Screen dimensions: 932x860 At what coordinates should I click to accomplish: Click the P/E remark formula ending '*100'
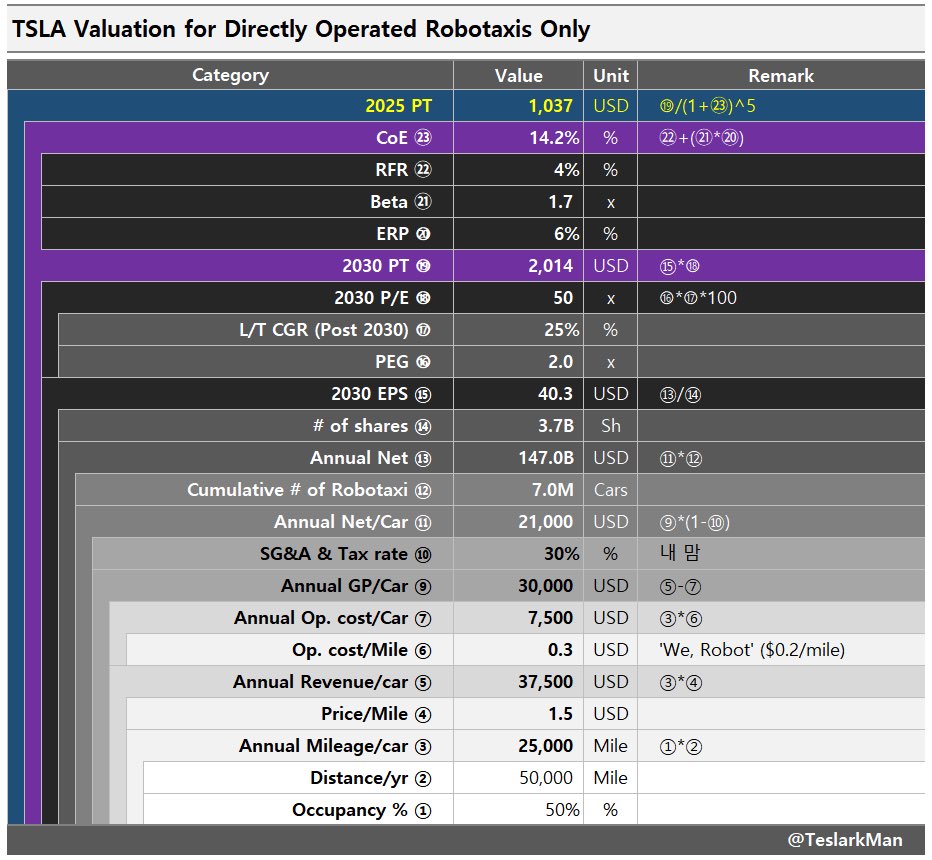coord(698,298)
